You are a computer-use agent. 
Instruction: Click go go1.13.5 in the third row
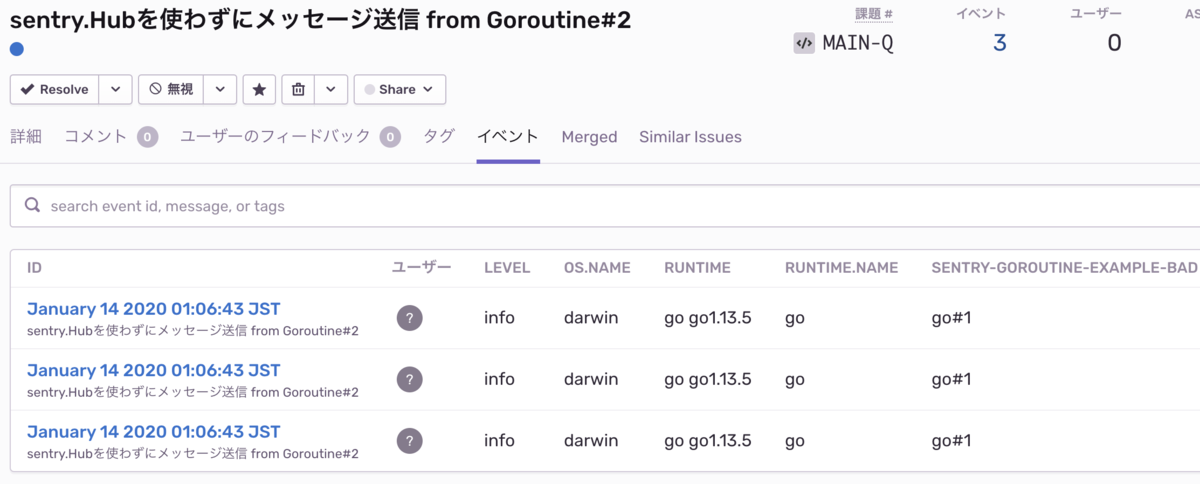(x=707, y=440)
